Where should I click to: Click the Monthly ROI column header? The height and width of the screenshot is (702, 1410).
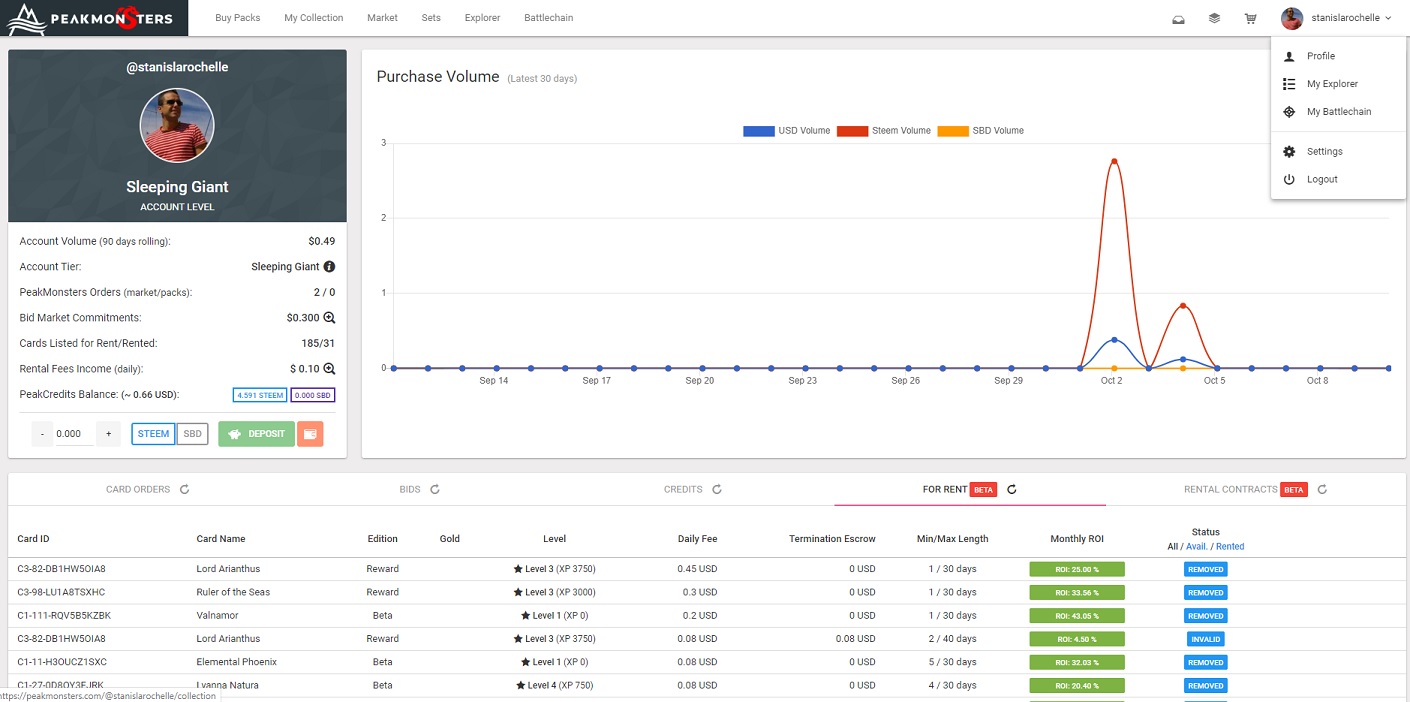(1077, 539)
